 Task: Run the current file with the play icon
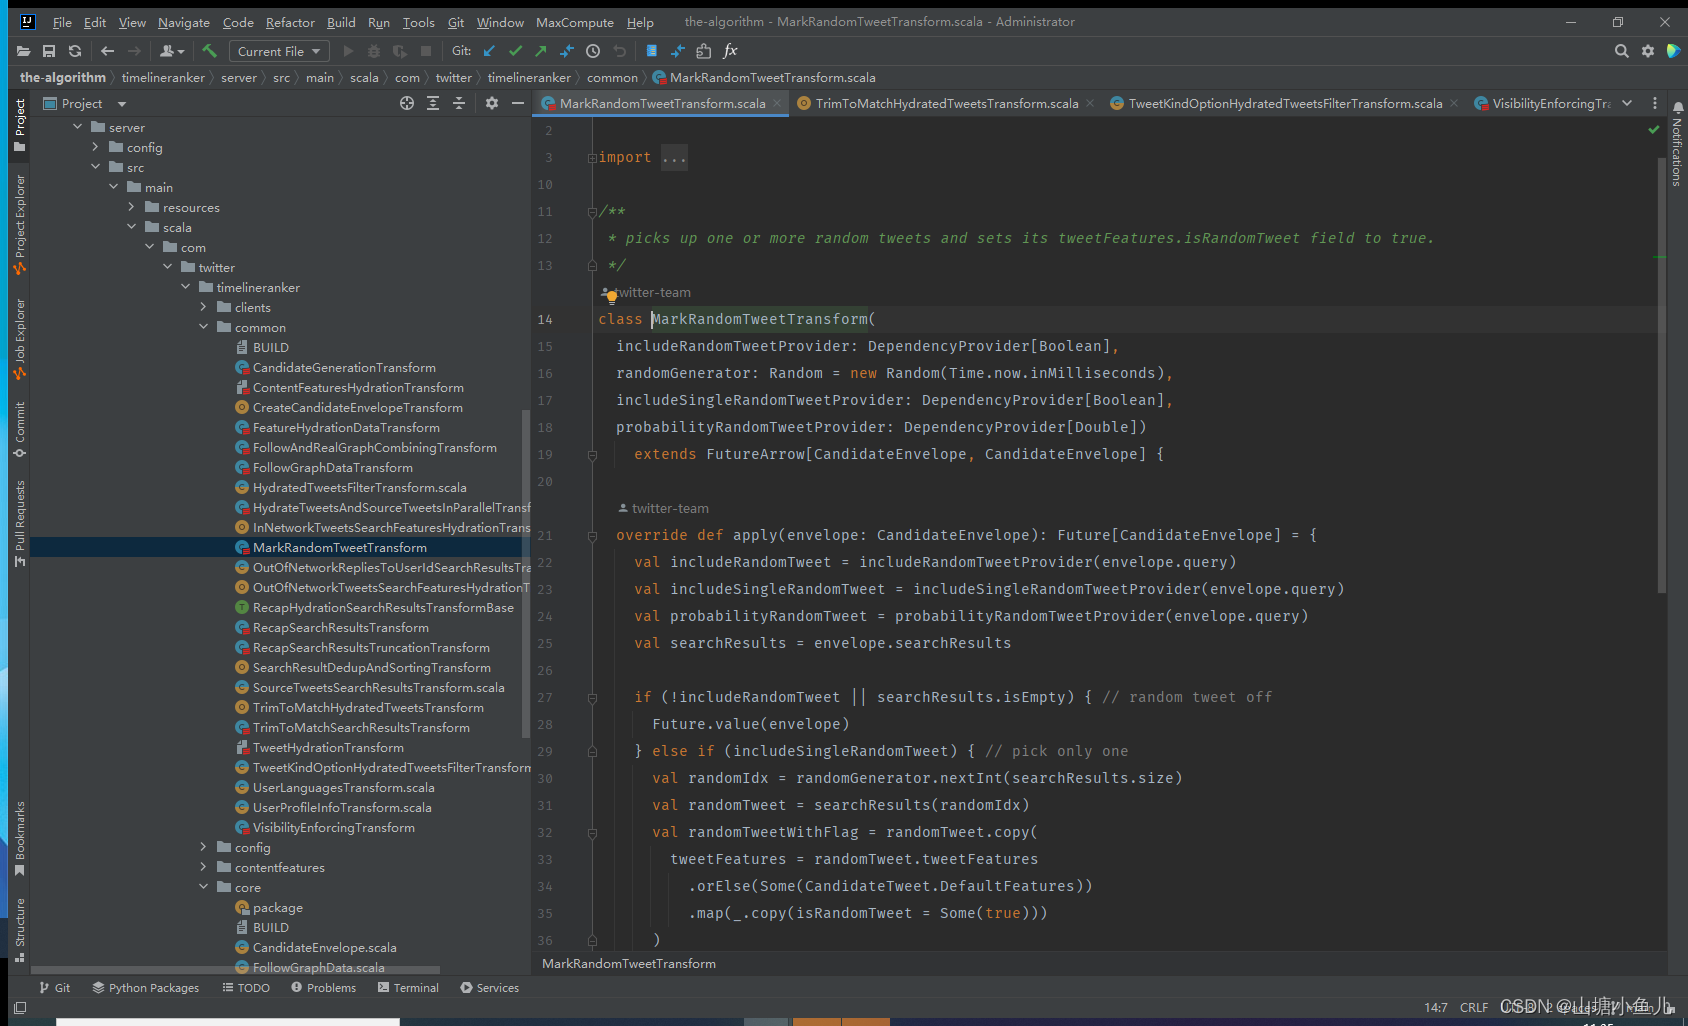coord(348,51)
